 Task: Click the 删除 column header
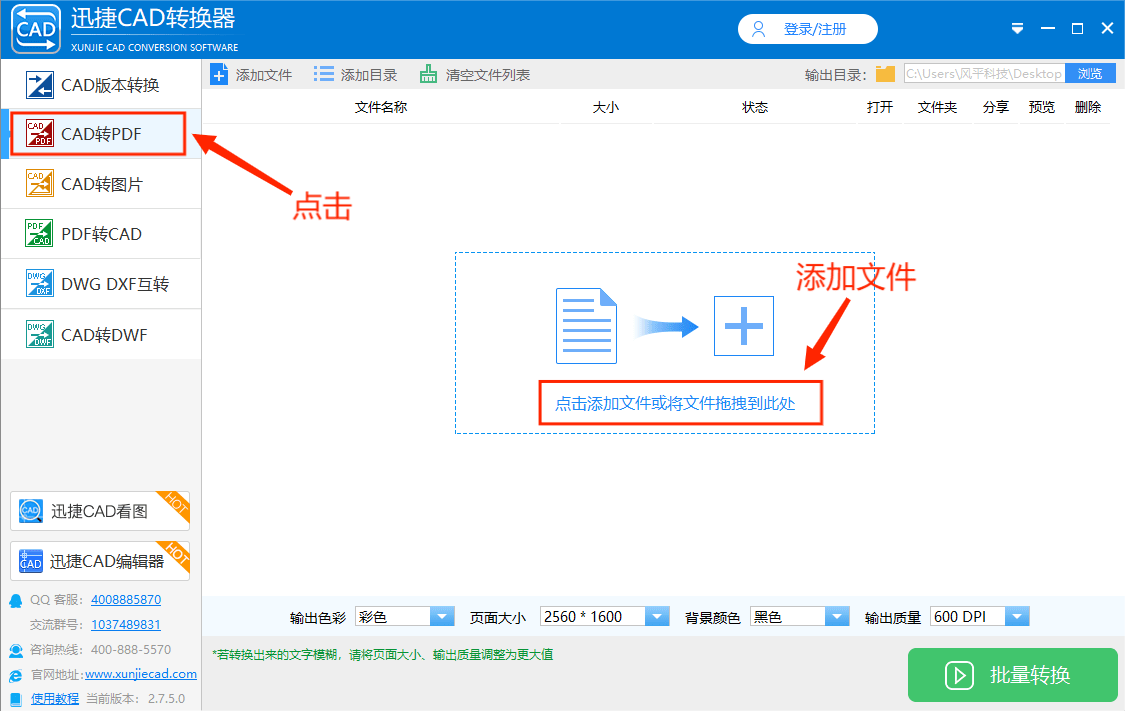pos(1088,107)
